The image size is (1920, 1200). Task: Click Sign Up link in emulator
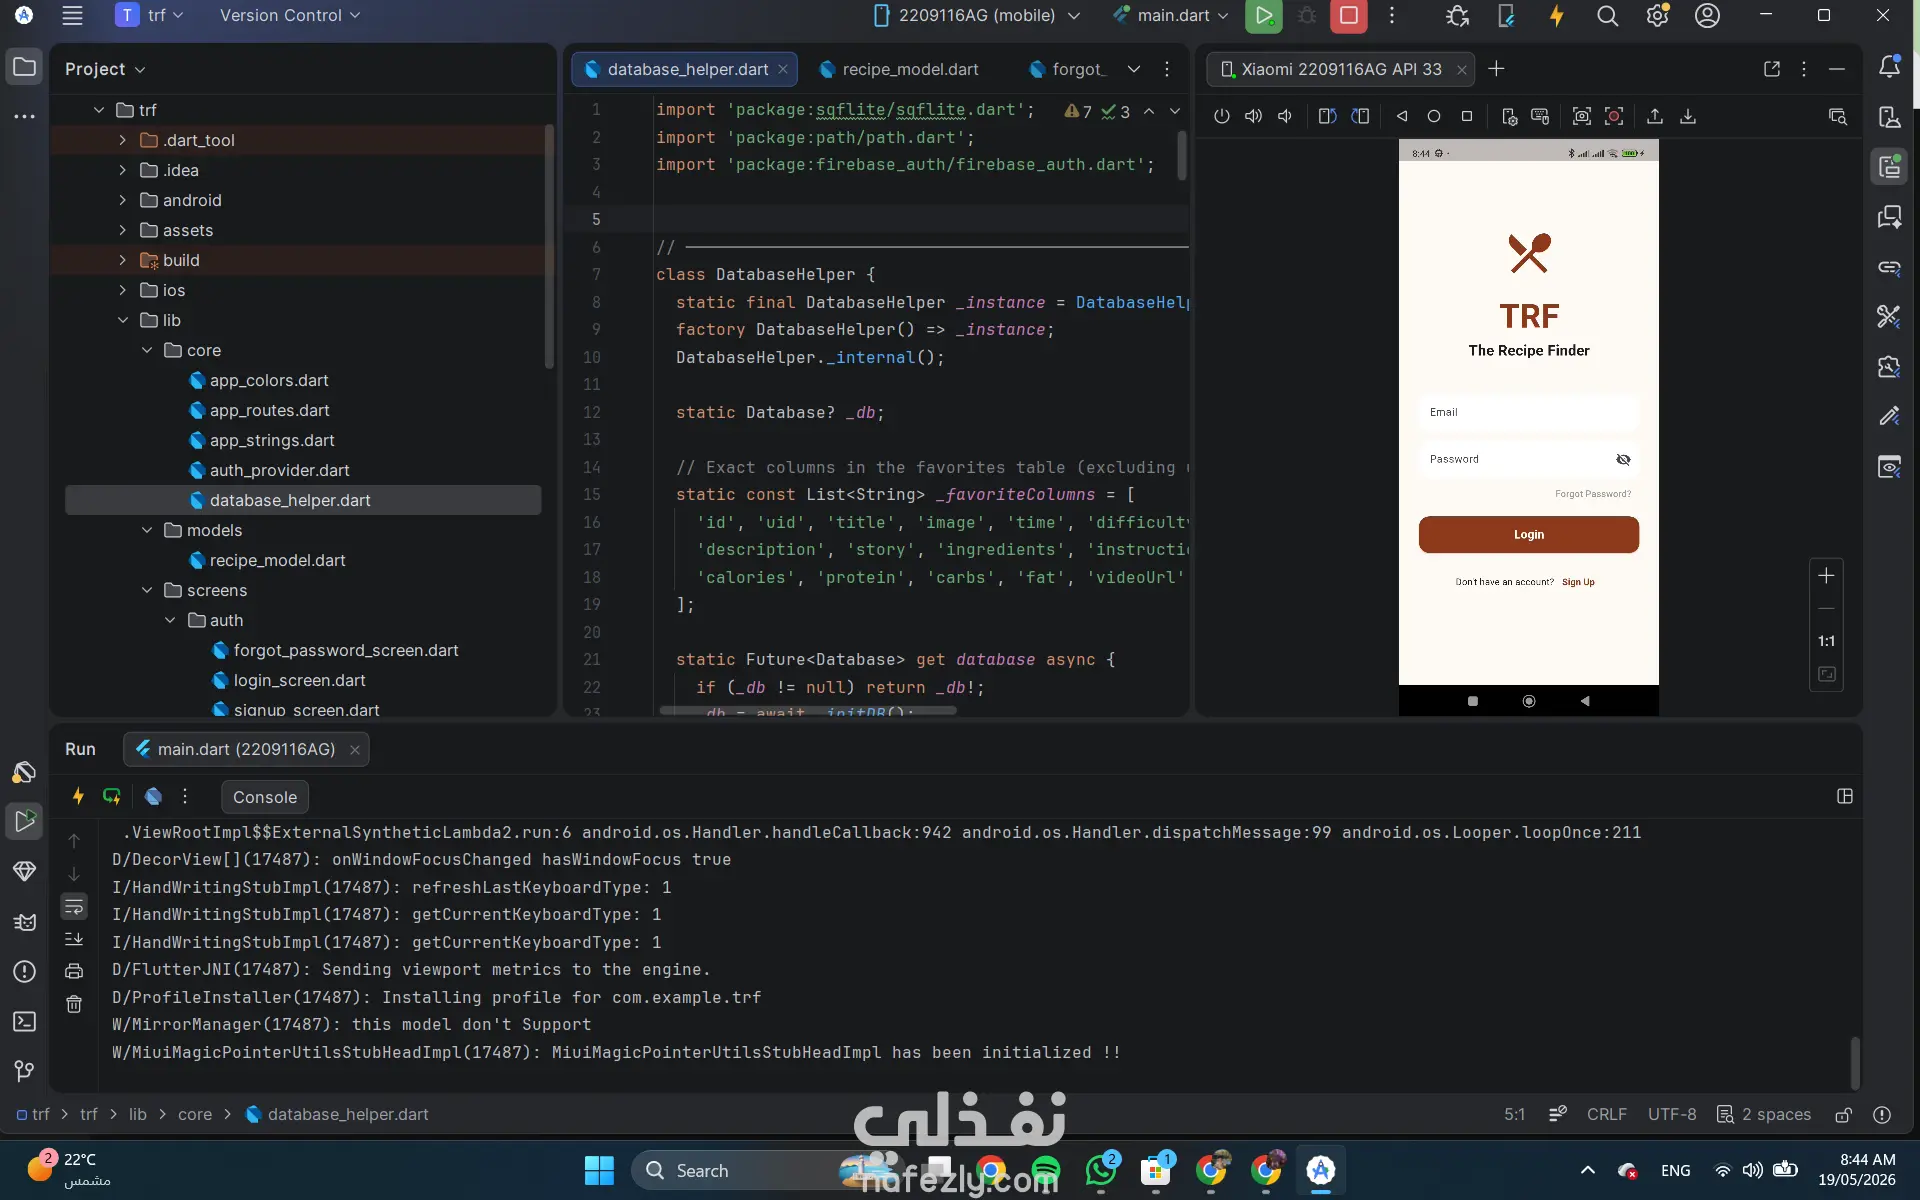[x=1578, y=582]
